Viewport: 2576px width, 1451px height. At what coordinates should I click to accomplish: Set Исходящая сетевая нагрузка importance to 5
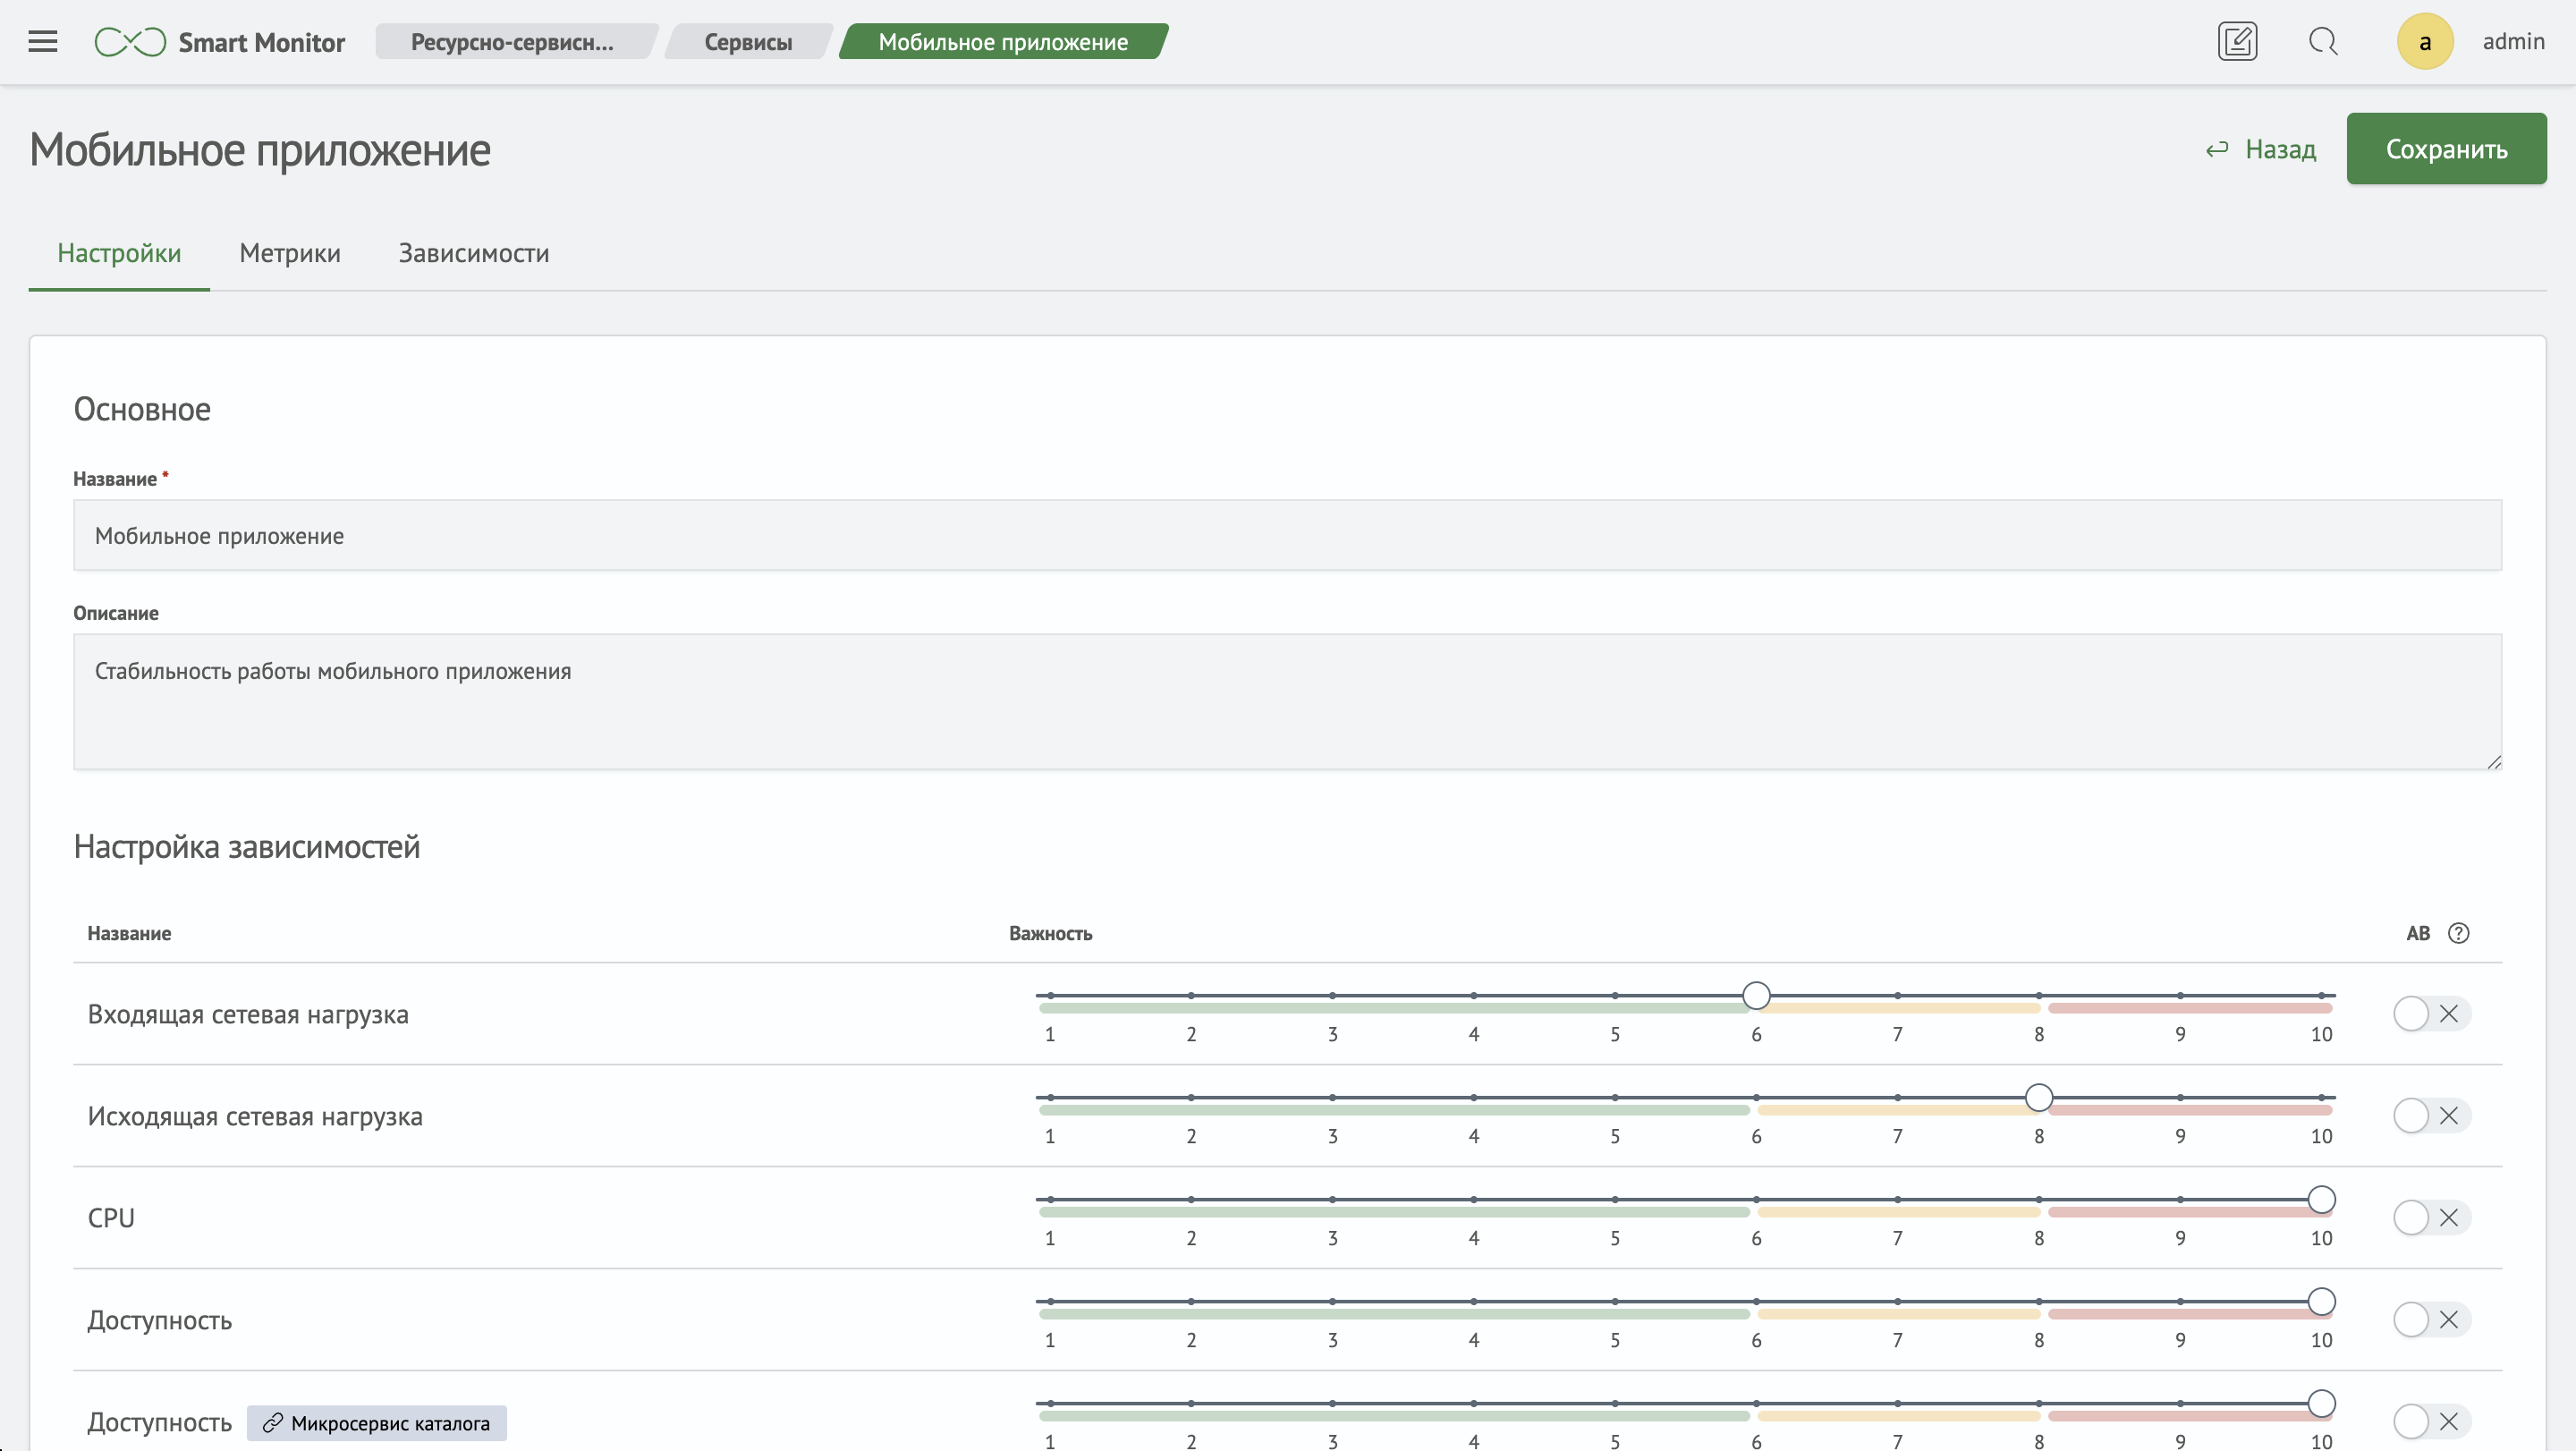click(1615, 1098)
